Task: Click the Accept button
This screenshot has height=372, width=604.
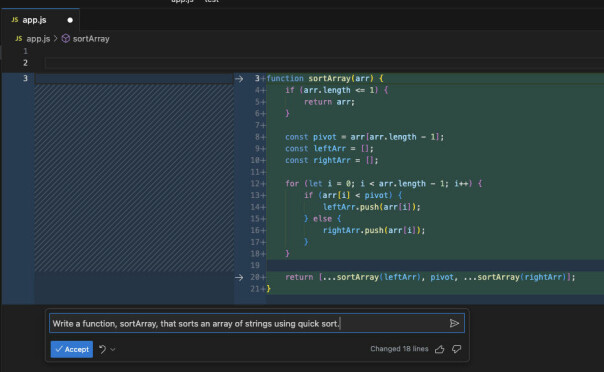Action: 72,349
